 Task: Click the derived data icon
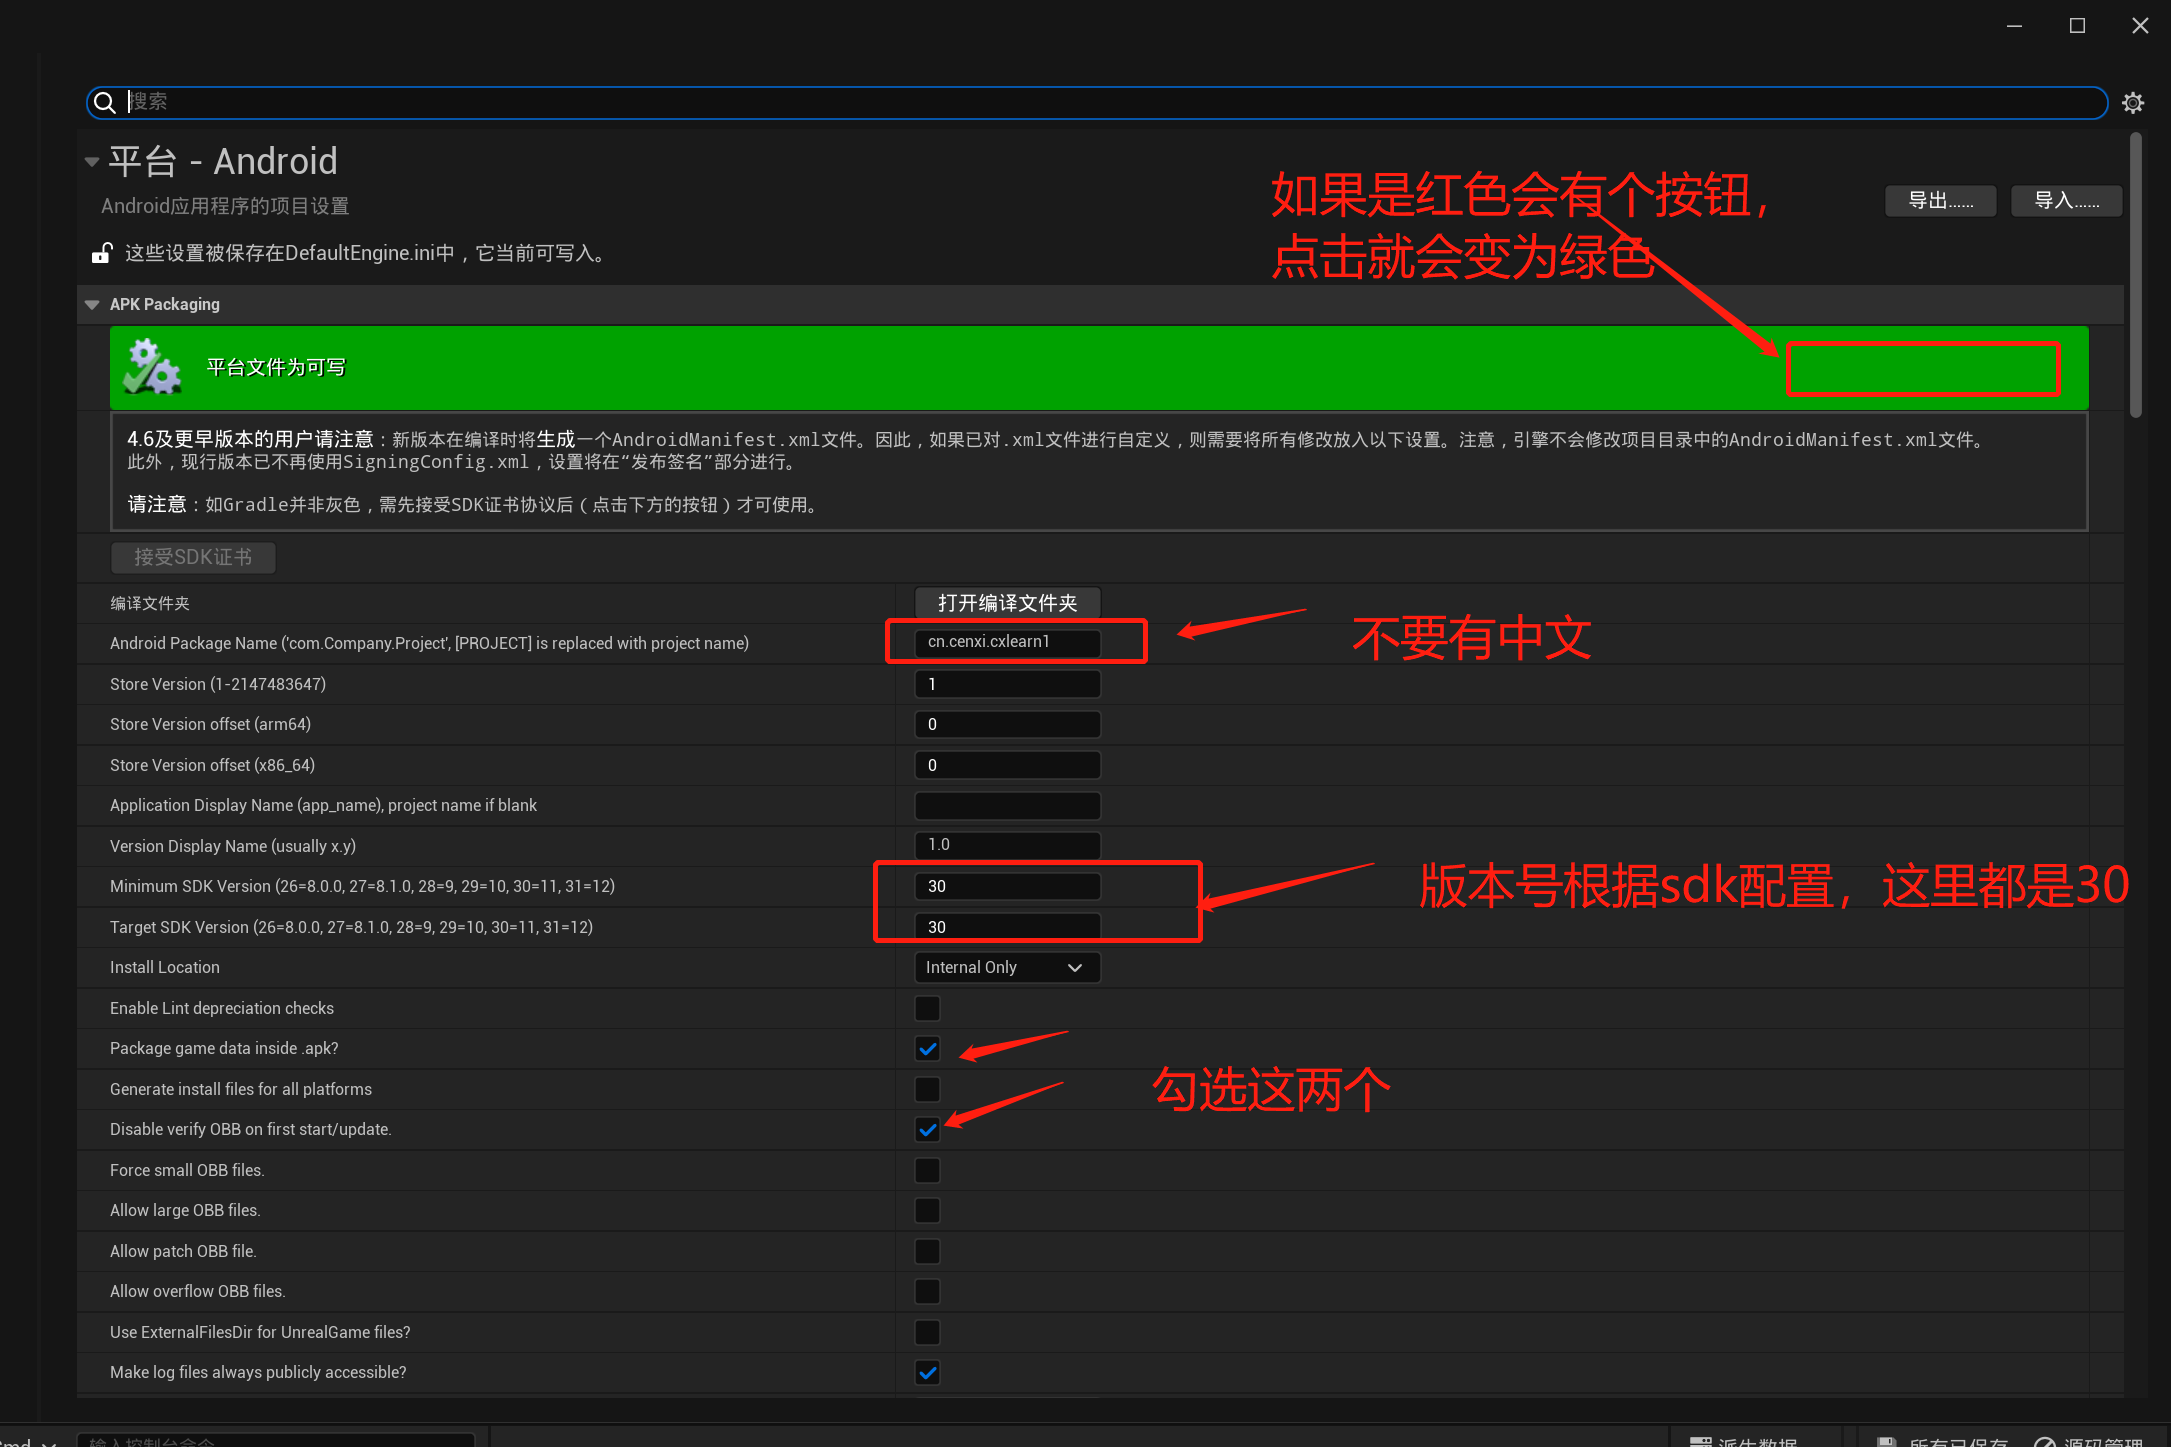click(x=1700, y=1441)
